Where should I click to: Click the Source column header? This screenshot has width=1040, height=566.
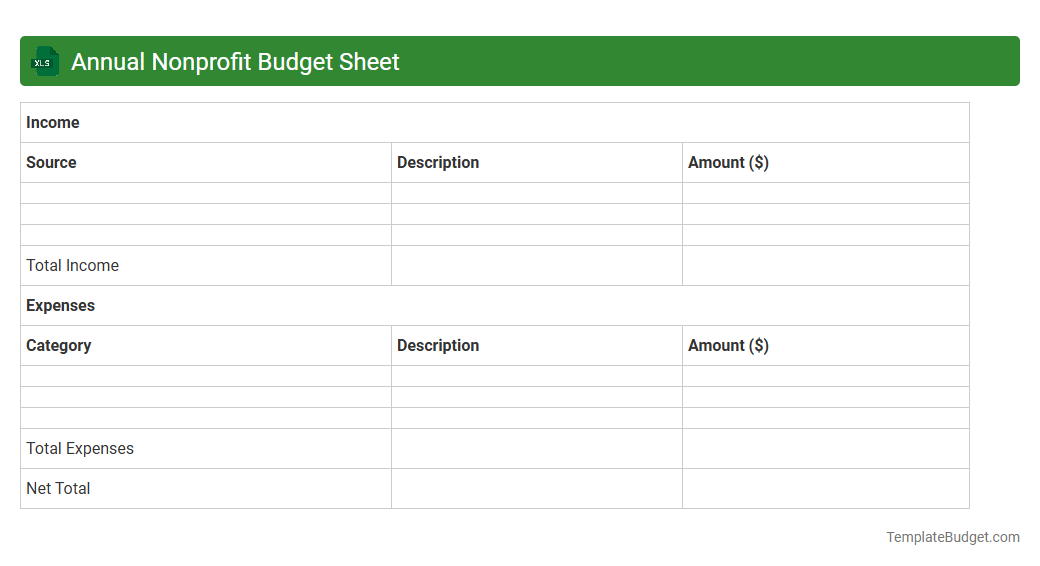click(51, 163)
